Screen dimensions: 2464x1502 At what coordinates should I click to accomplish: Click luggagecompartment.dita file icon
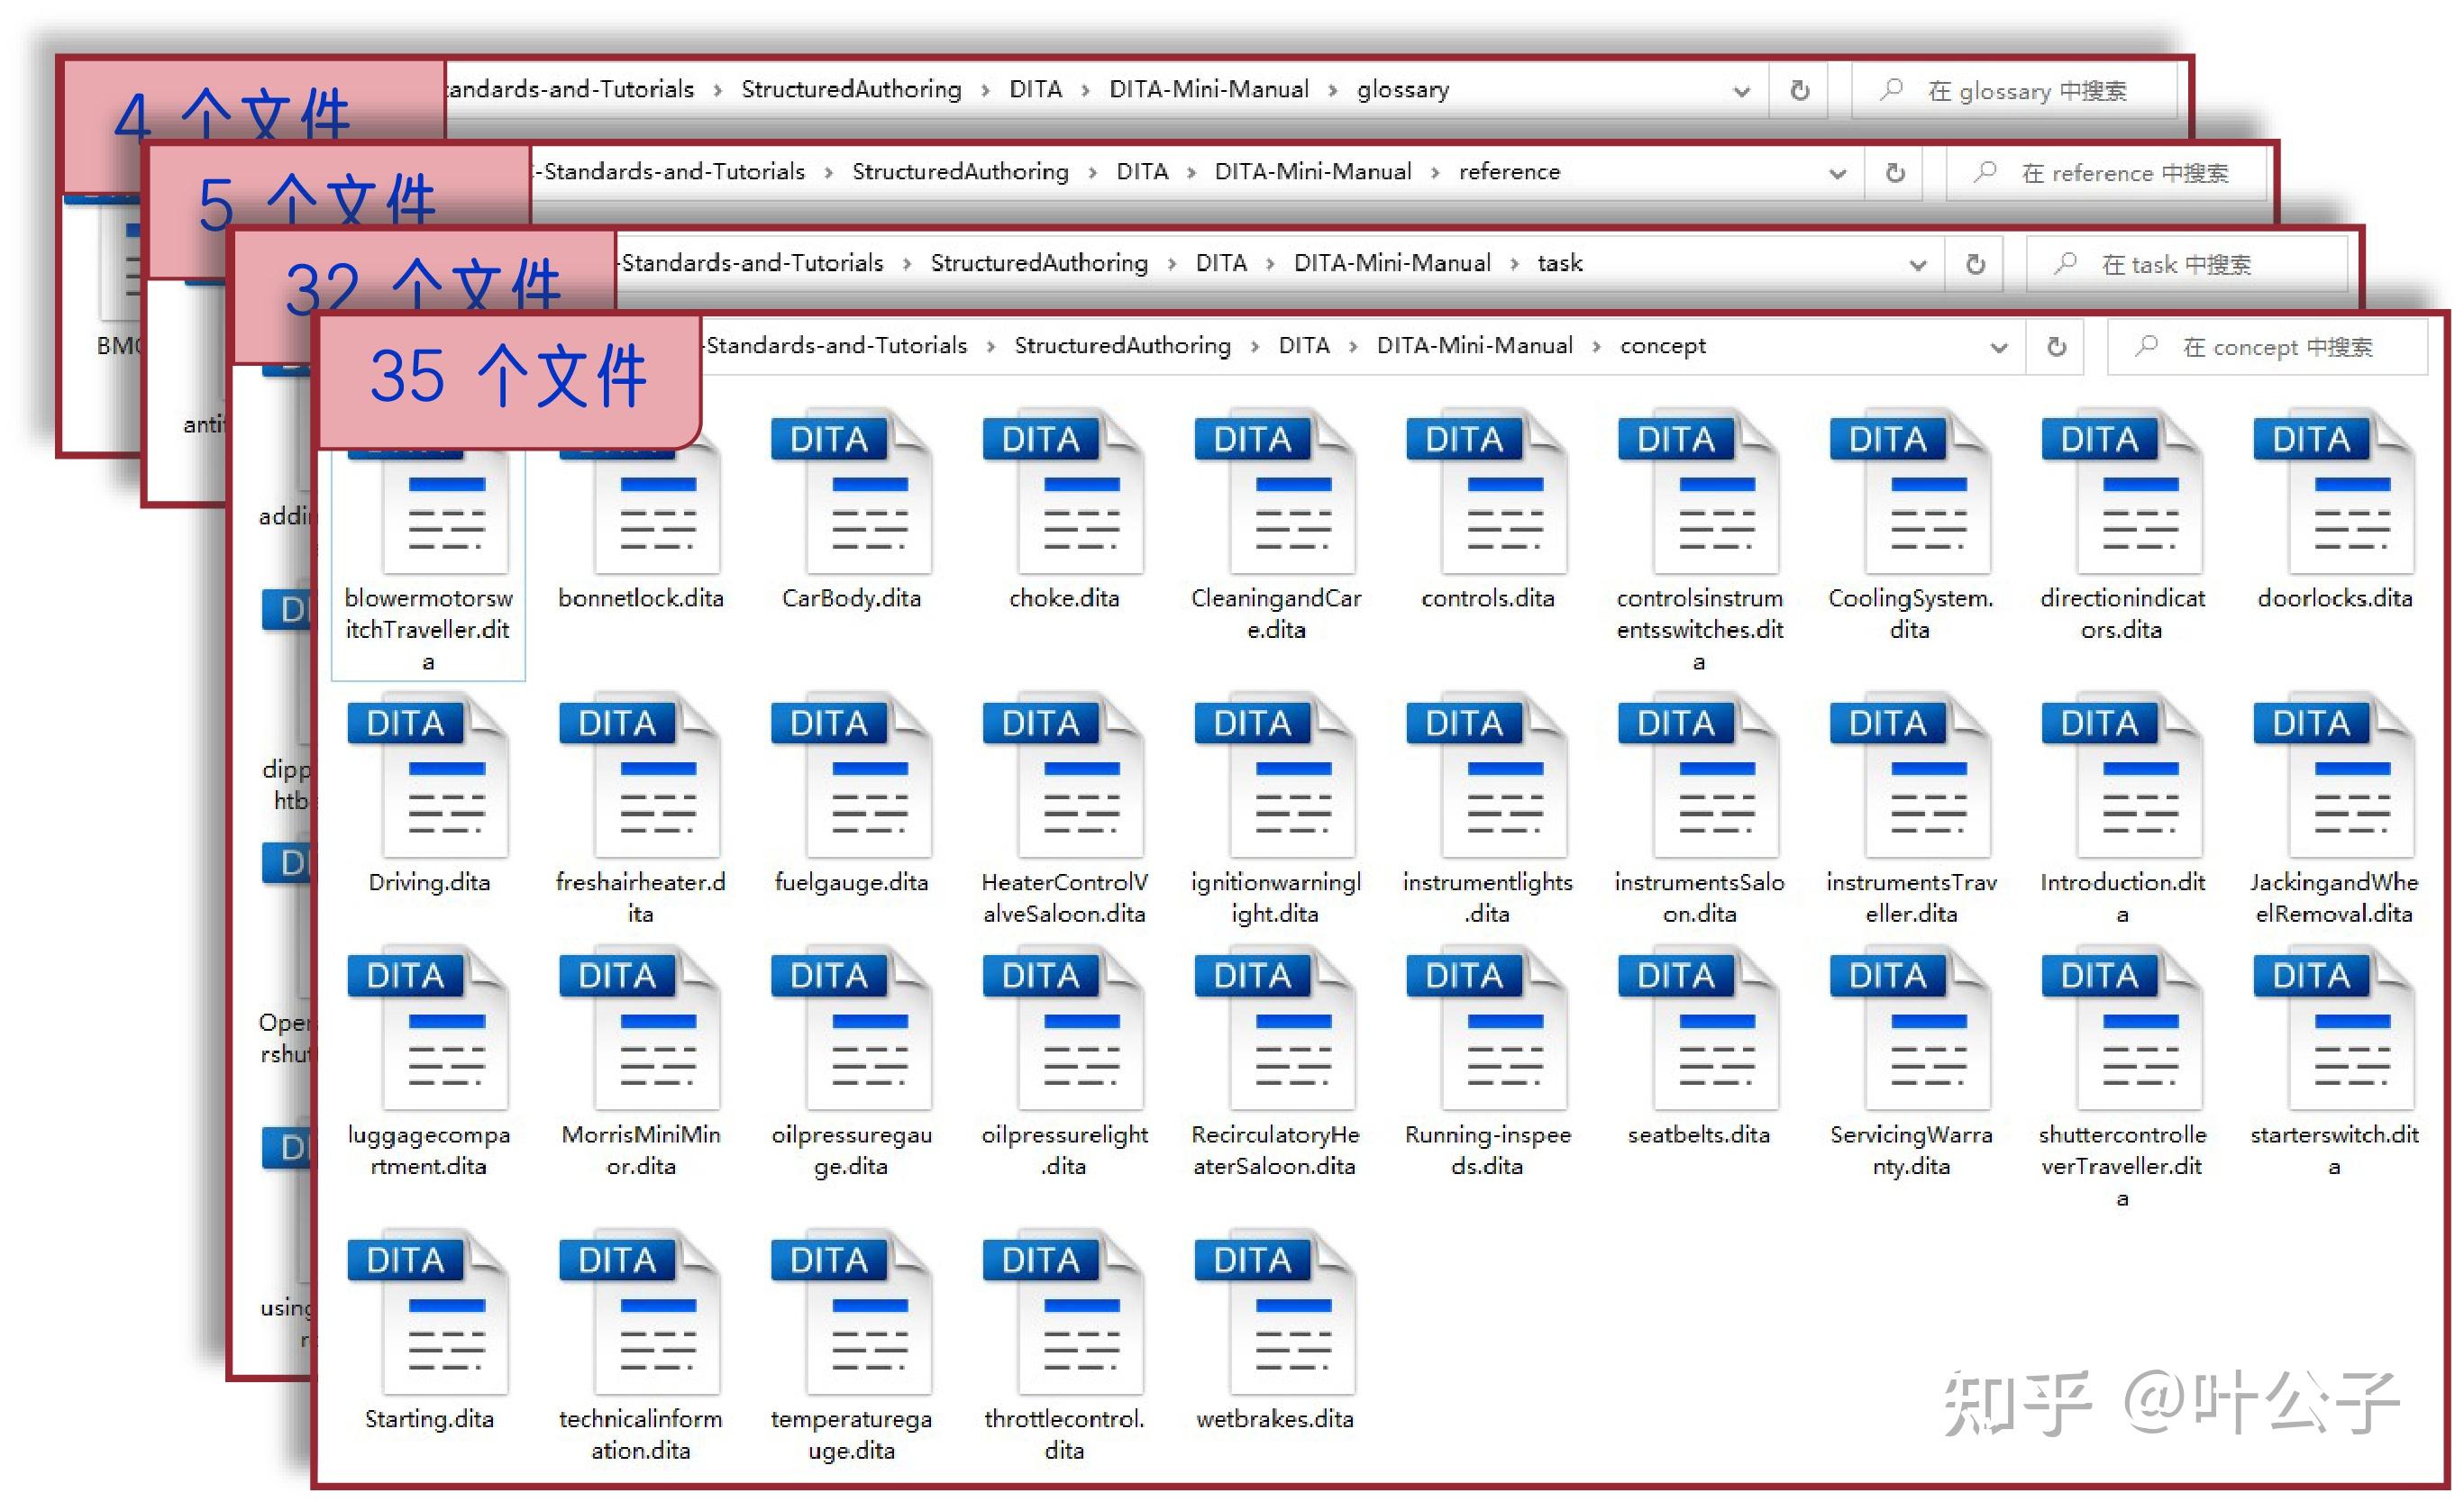point(428,1028)
